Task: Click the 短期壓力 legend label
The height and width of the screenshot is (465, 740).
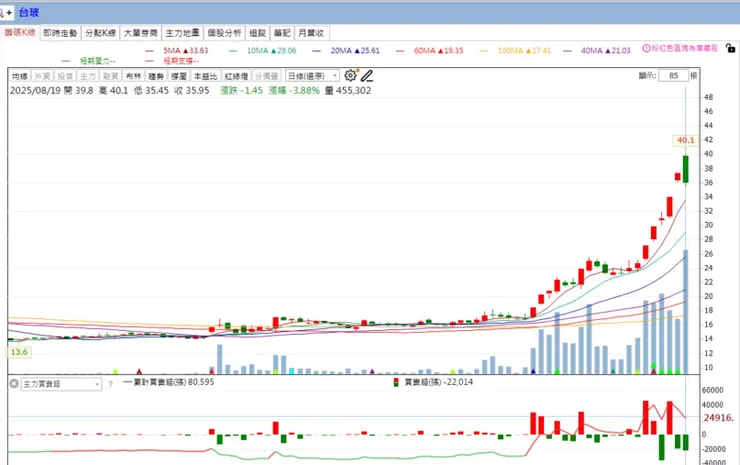Action: [97, 61]
